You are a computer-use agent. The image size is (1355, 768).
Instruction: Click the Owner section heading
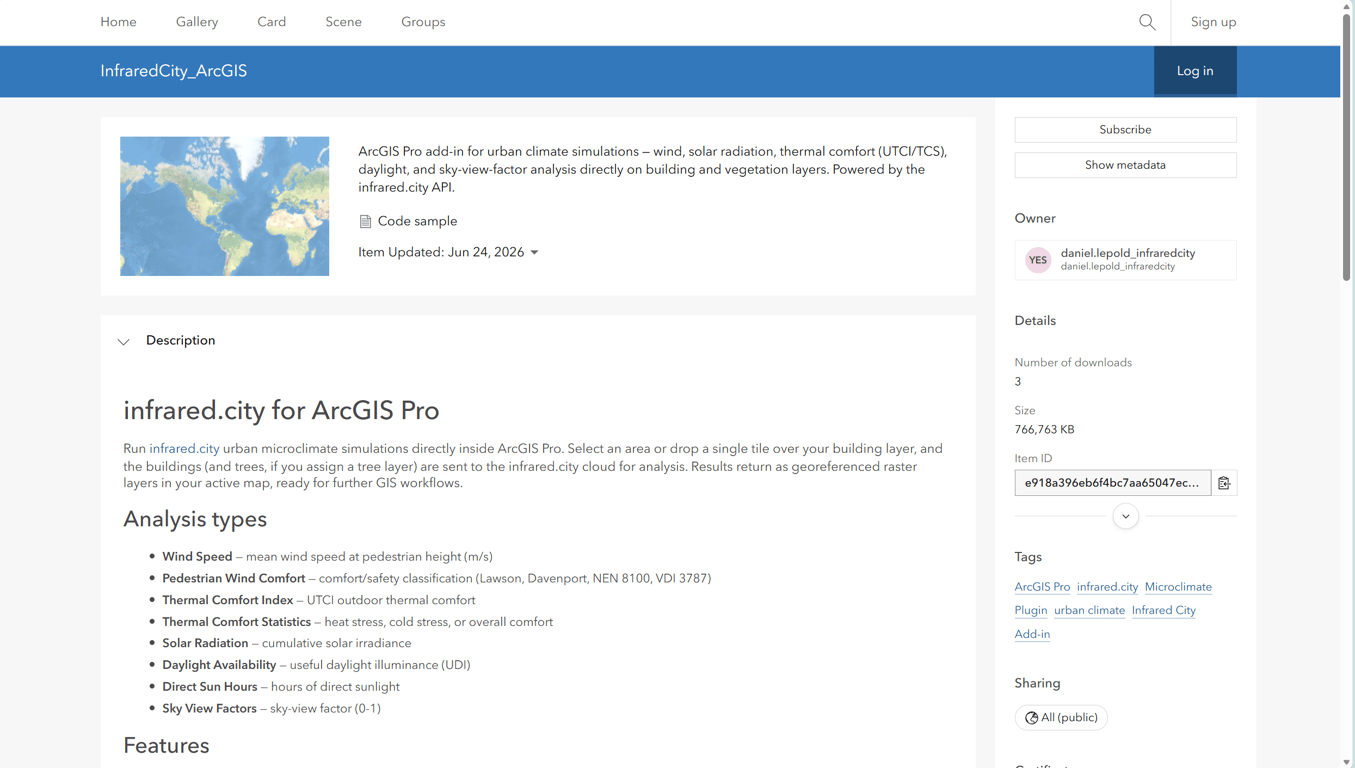[x=1035, y=219]
